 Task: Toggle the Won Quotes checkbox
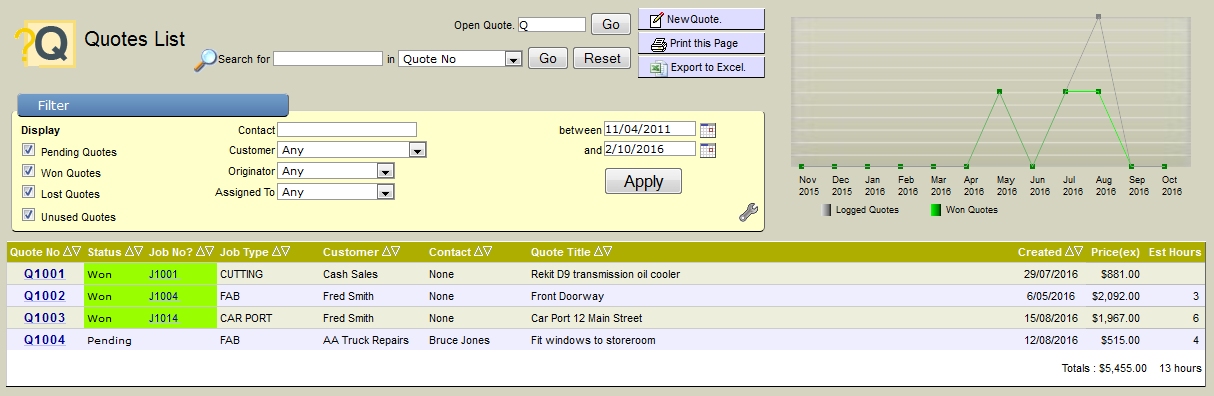(28, 172)
